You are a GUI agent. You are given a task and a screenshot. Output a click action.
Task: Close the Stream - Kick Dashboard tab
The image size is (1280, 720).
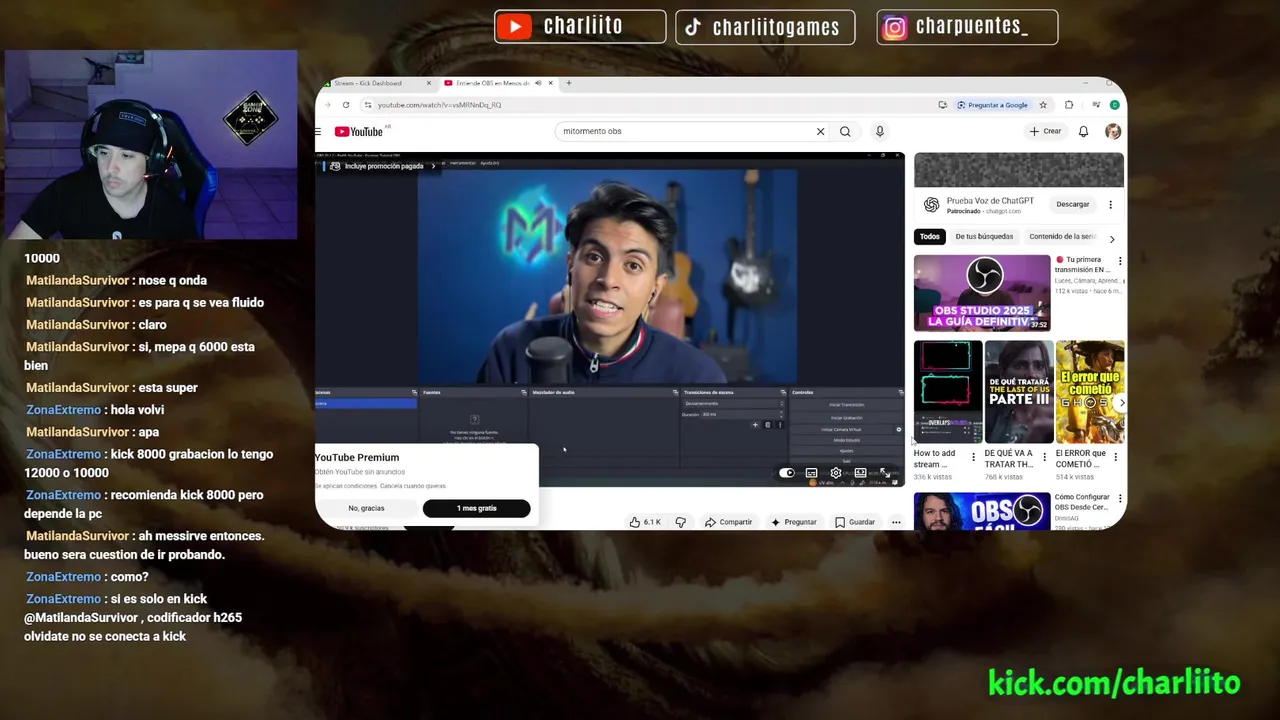click(x=429, y=83)
